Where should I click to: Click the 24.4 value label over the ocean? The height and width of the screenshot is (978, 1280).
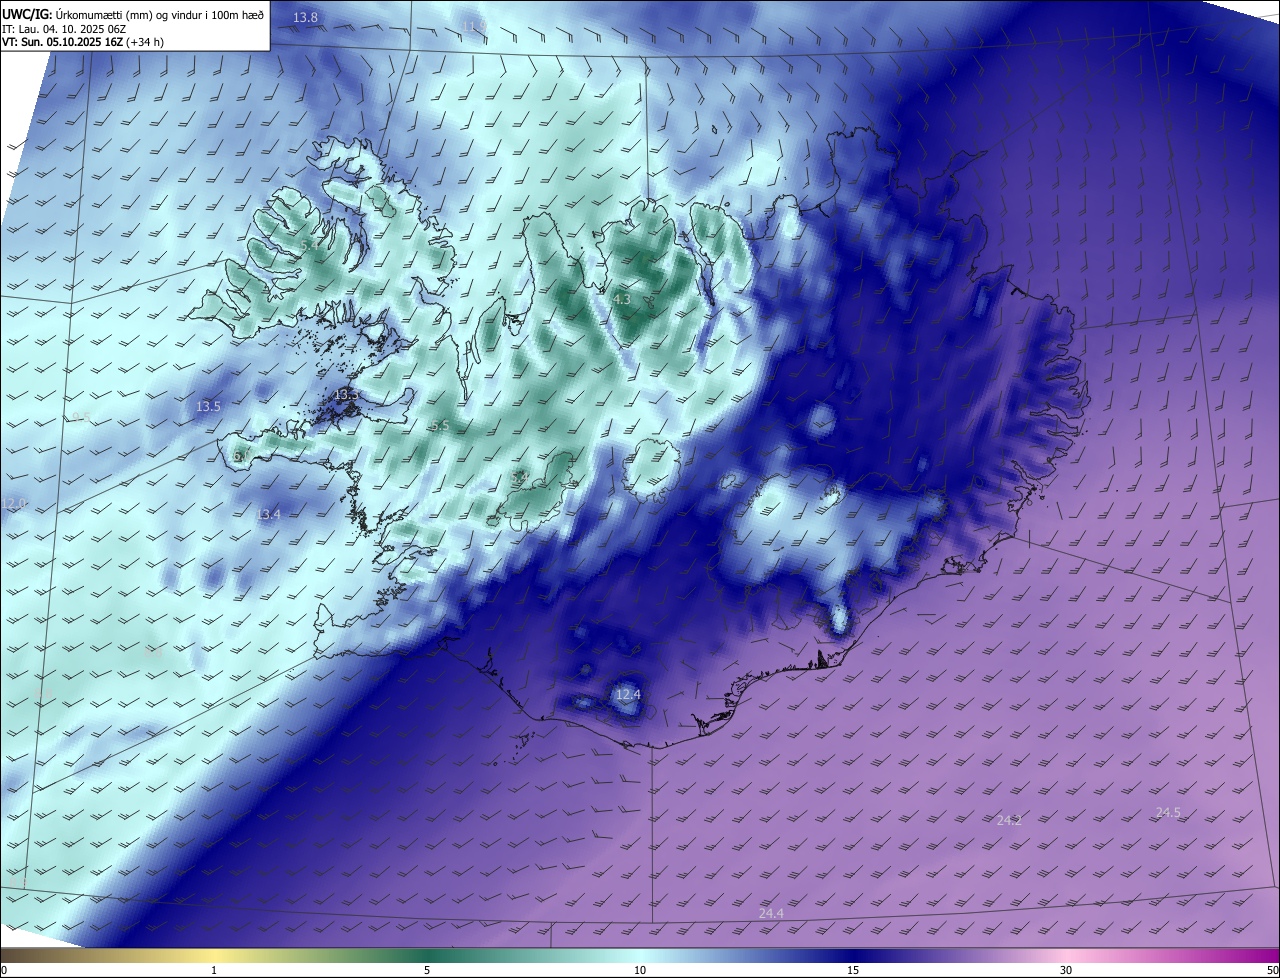pos(771,913)
